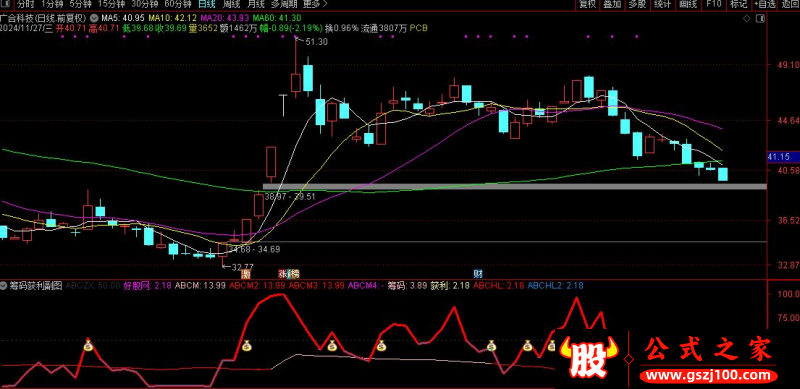Screen dimensions: 800x389
Task: Click the gray 38.97 - 39.51 gap band
Action: (514, 186)
